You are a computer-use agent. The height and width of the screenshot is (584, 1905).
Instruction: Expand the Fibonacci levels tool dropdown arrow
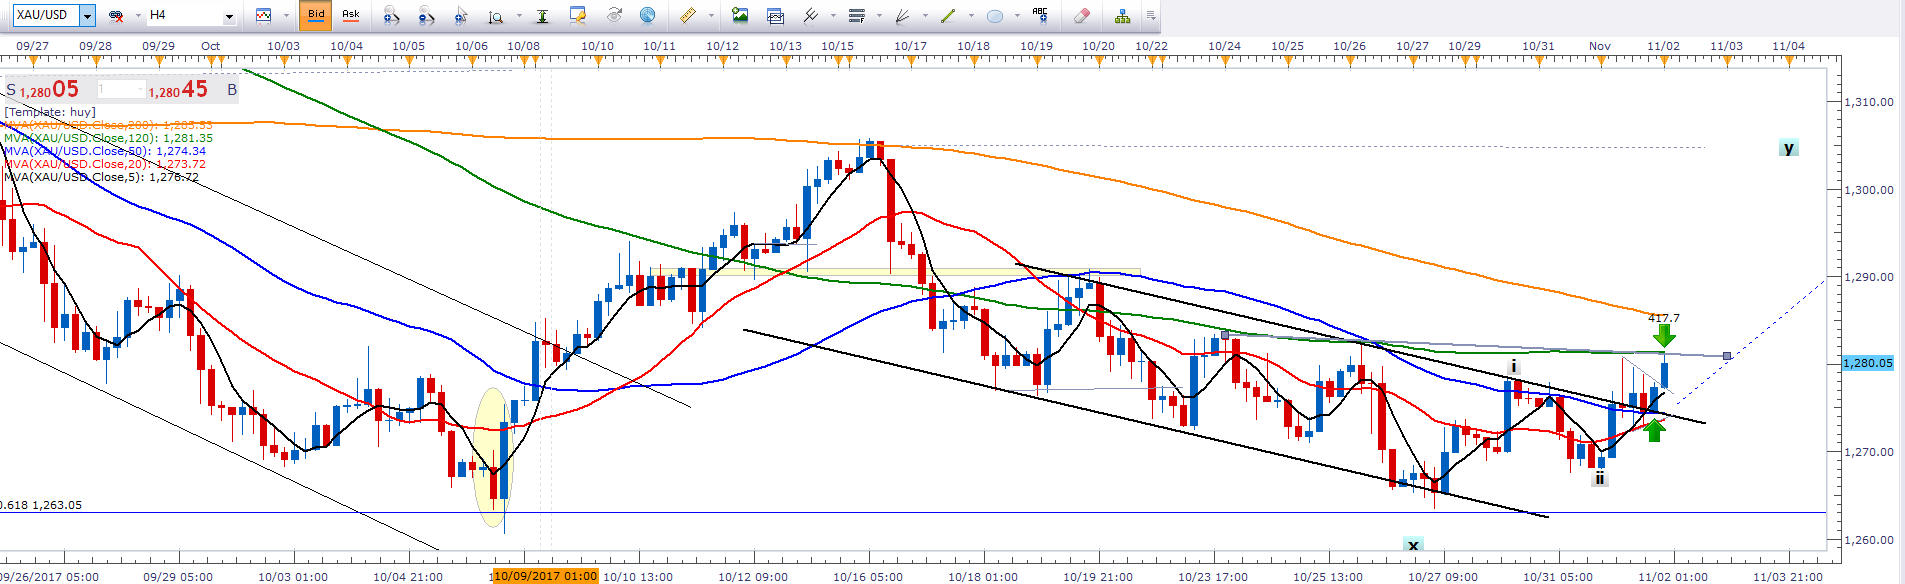point(879,15)
